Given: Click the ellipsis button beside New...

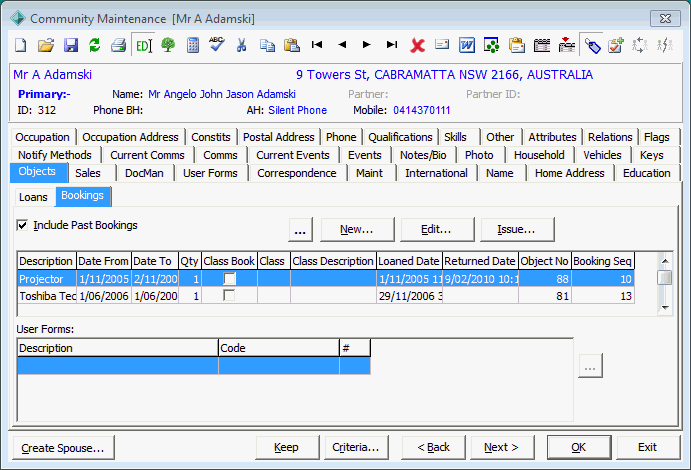Looking at the screenshot, I should (x=300, y=229).
